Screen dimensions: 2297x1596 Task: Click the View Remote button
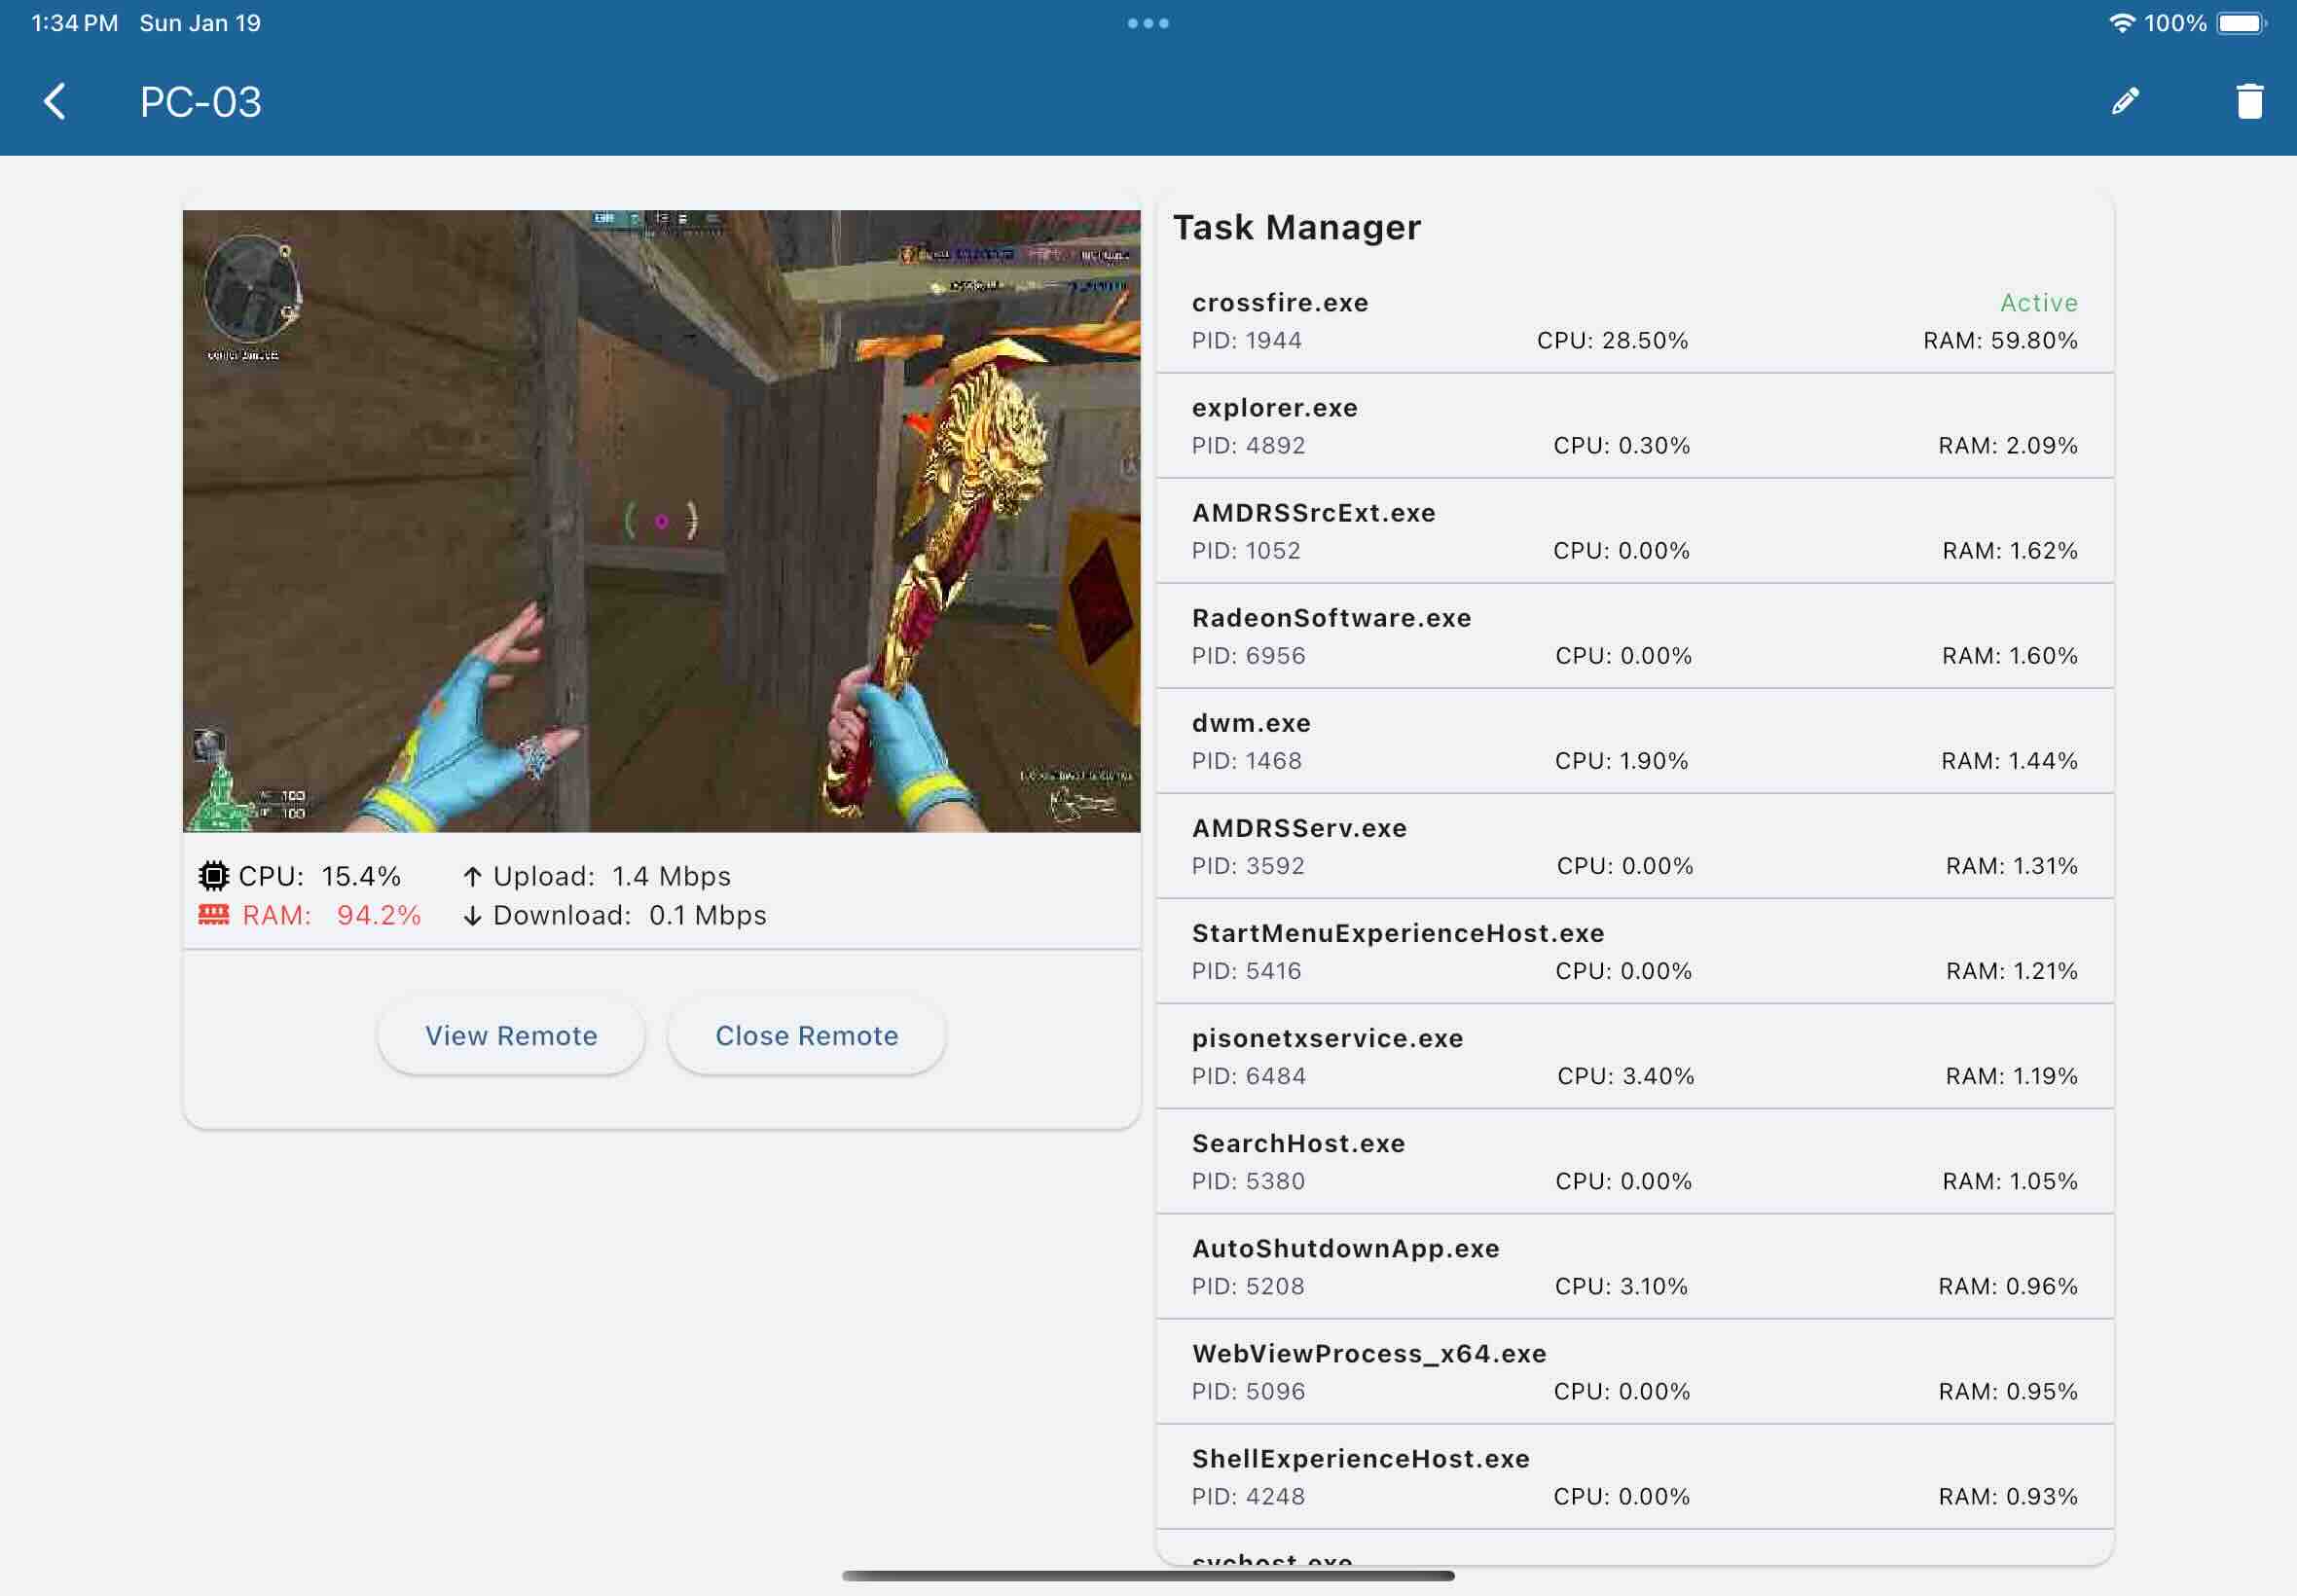point(511,1035)
